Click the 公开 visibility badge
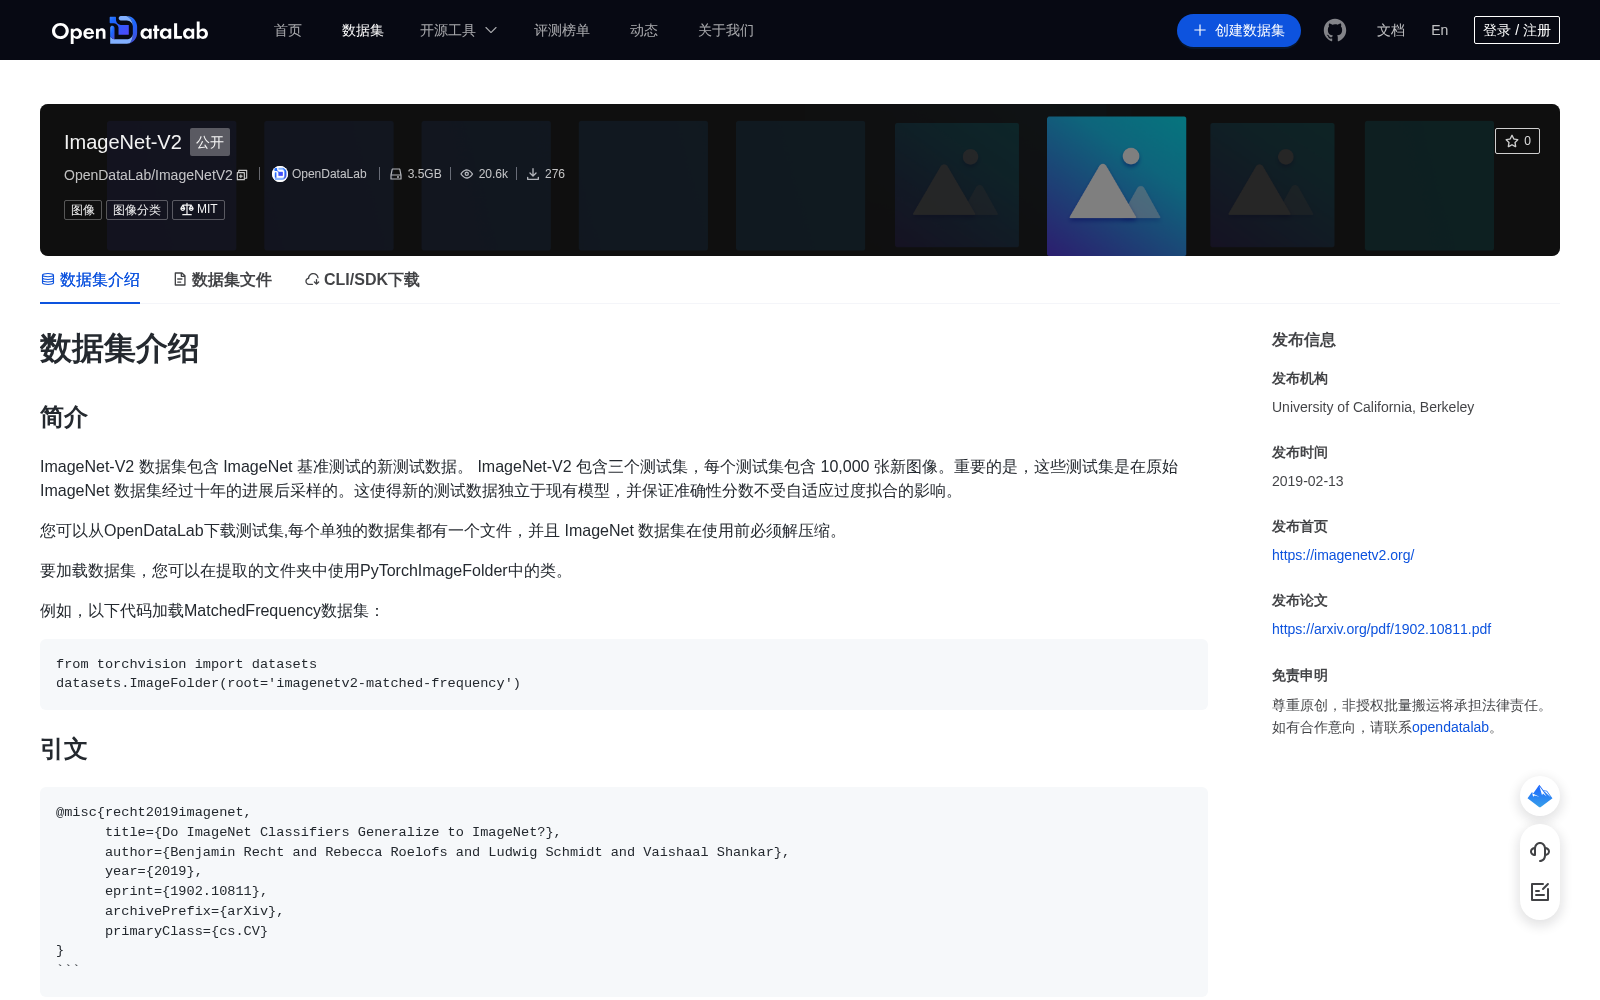Screen dimensions: 1600x1000 pyautogui.click(x=210, y=142)
